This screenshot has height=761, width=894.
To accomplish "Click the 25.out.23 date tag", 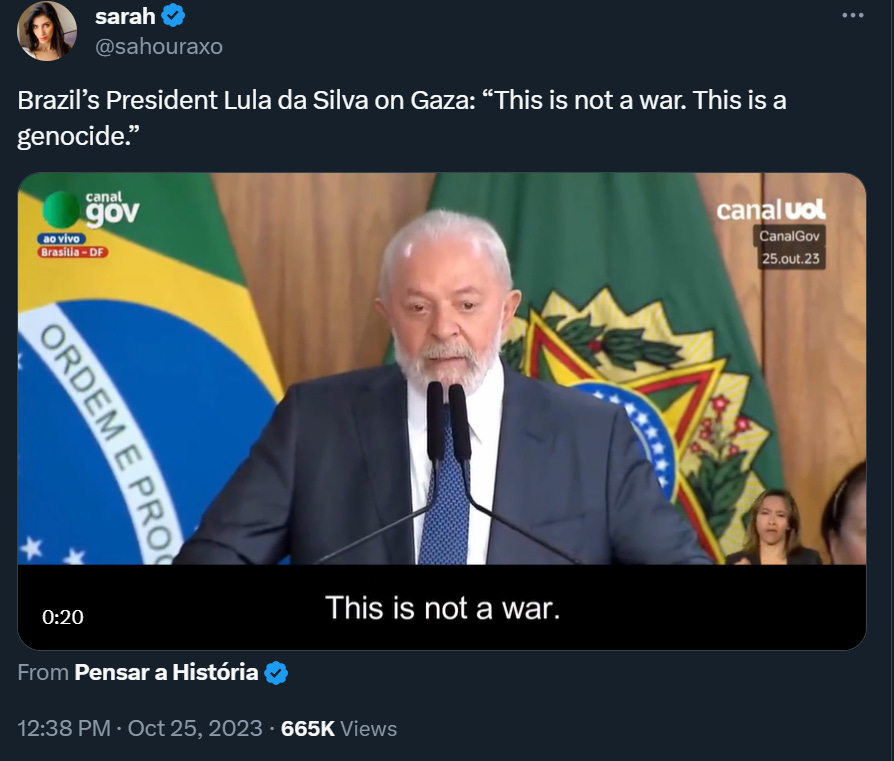I will click(791, 259).
